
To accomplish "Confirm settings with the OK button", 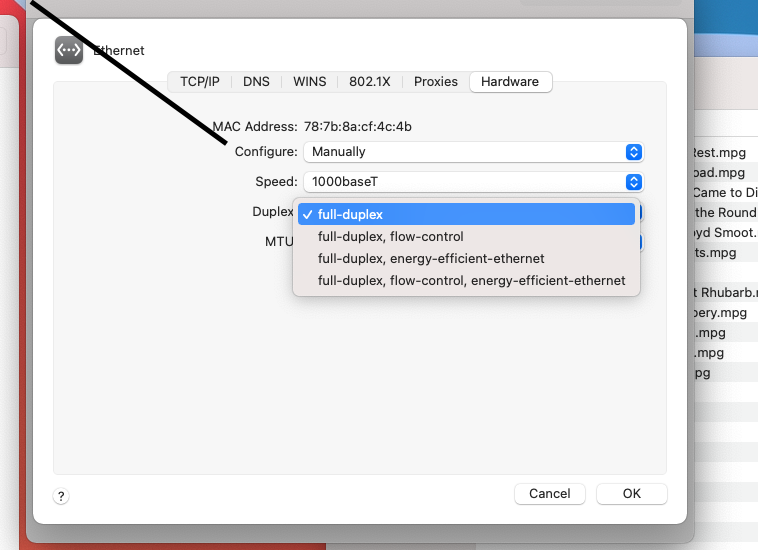I will (x=631, y=494).
